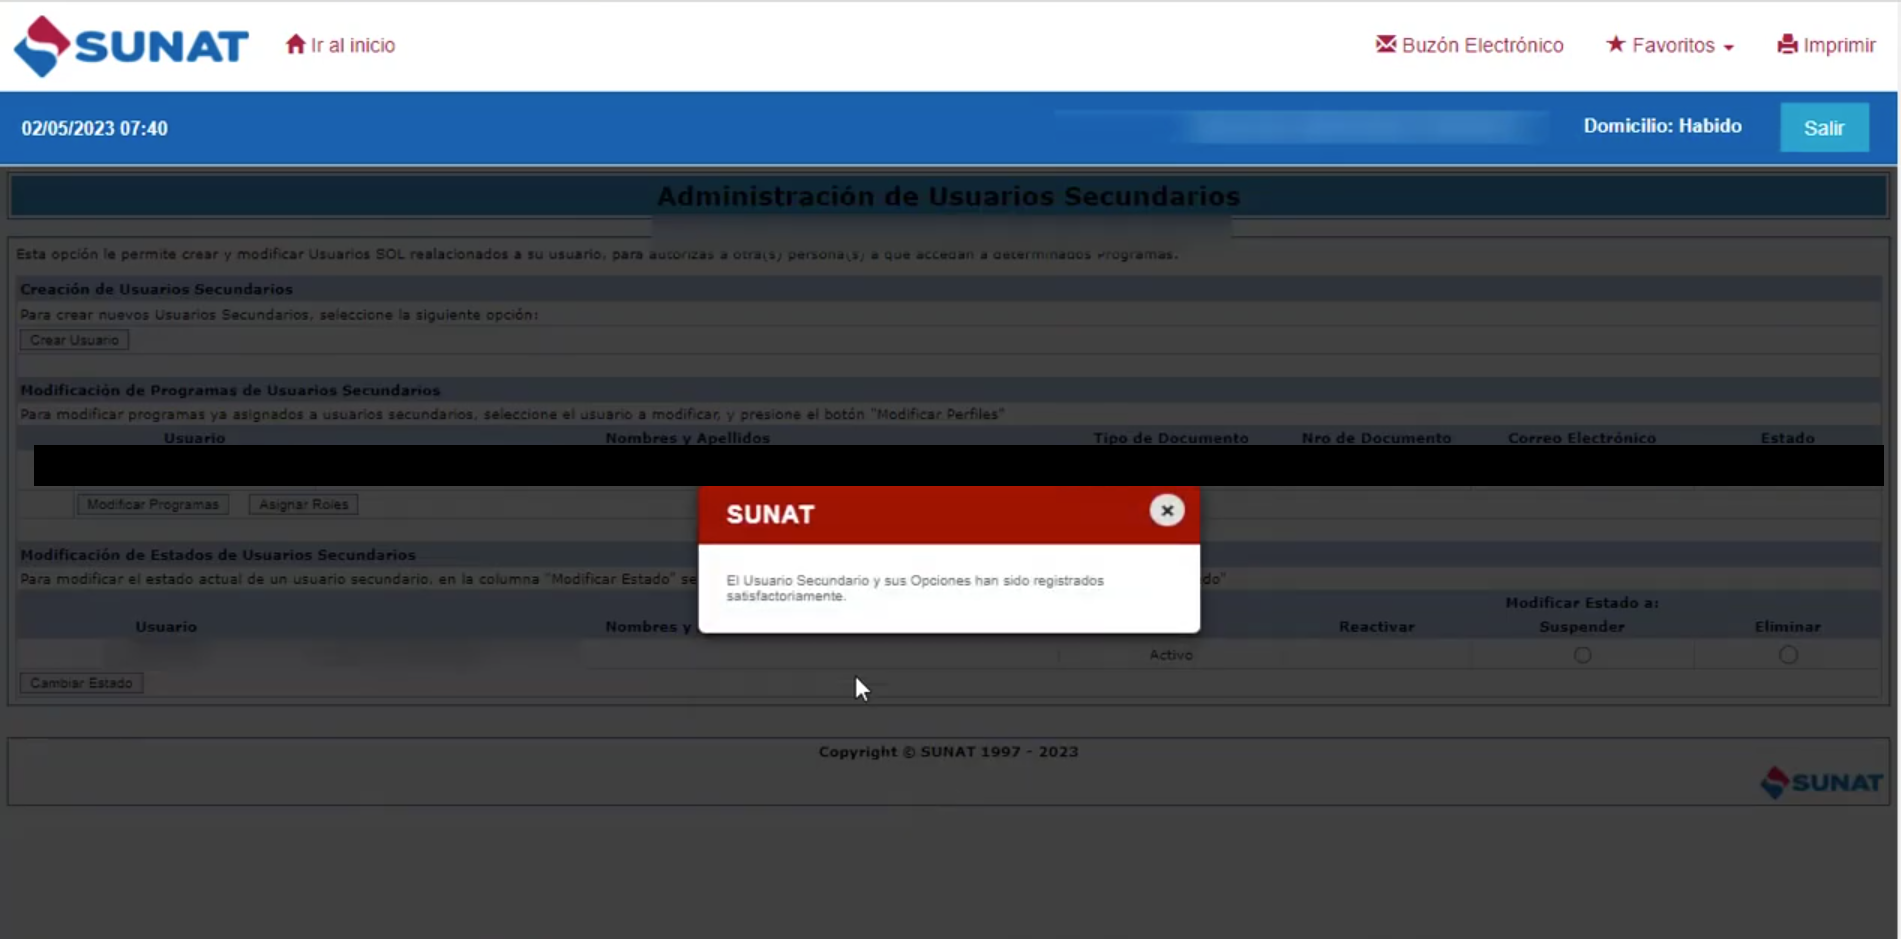Viewport: 1901px width, 939px height.
Task: Click the Creación de Usuarios Secundarios heading
Action: pos(156,289)
